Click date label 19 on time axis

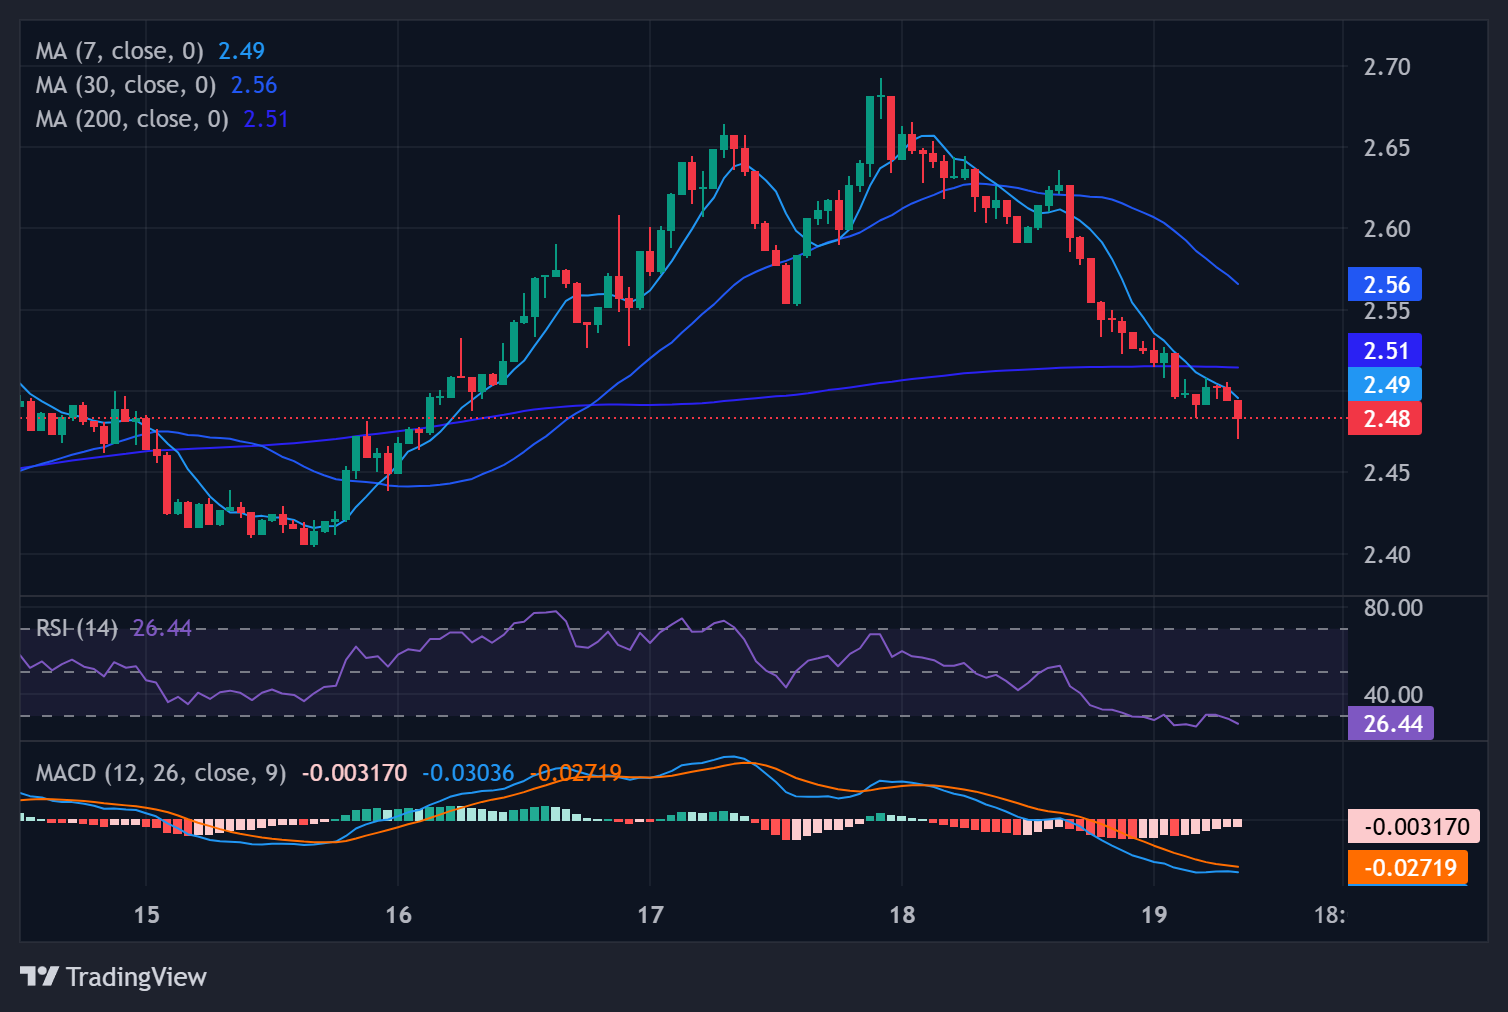click(1154, 915)
